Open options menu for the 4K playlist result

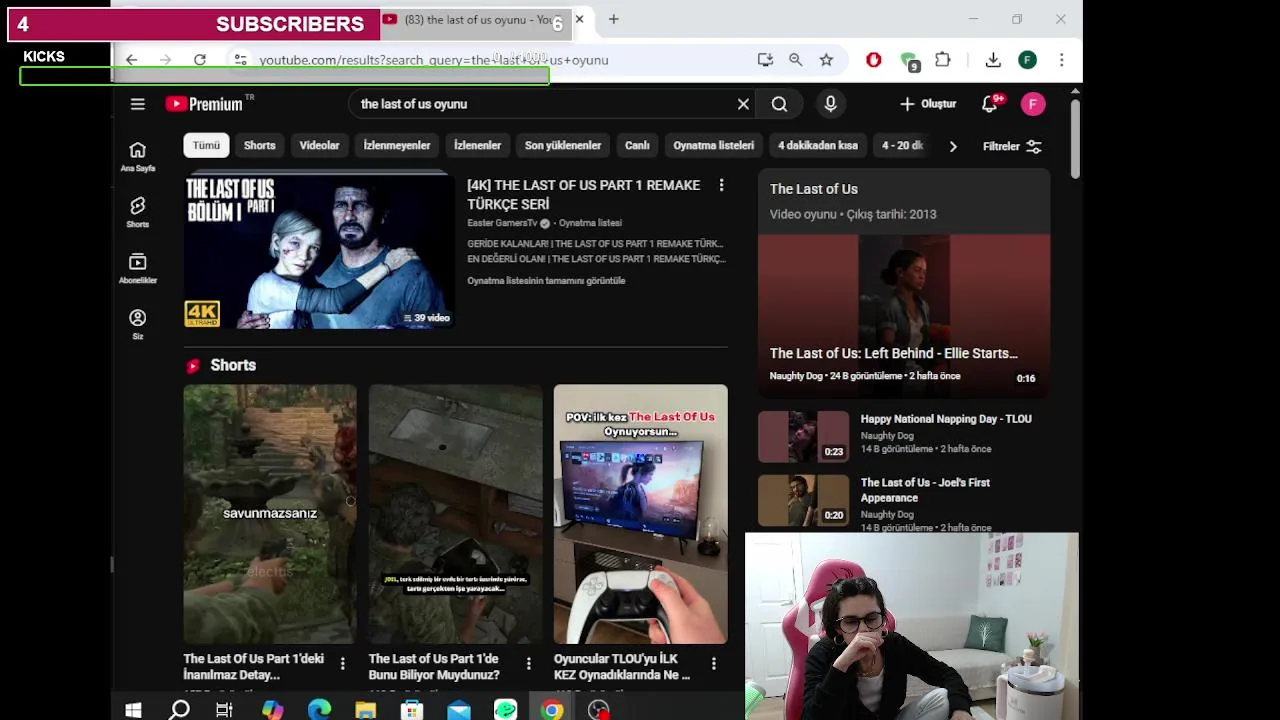(x=721, y=185)
